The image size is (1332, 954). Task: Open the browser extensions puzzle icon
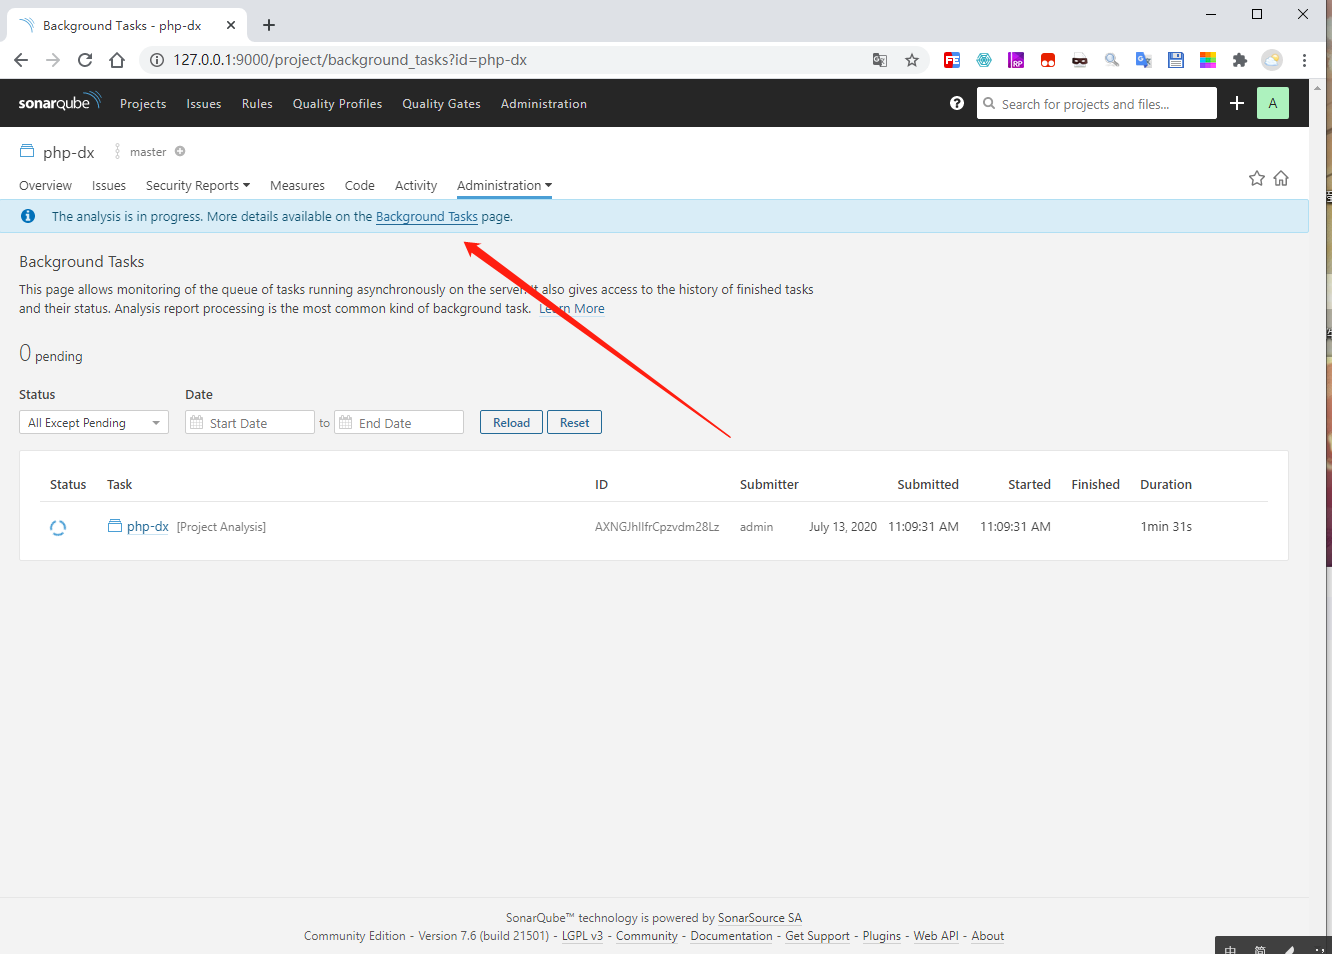click(1240, 60)
